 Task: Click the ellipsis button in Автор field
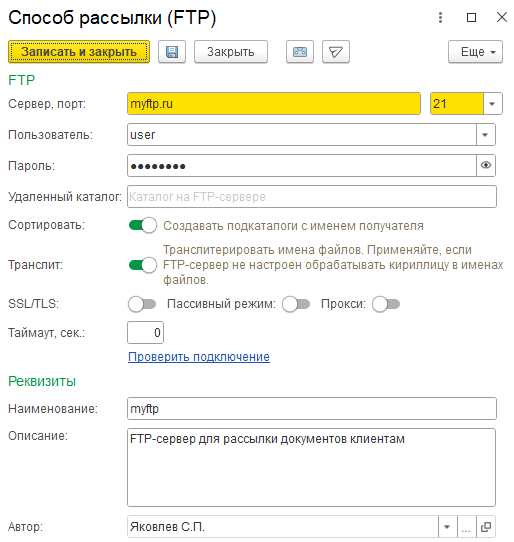[x=467, y=526]
